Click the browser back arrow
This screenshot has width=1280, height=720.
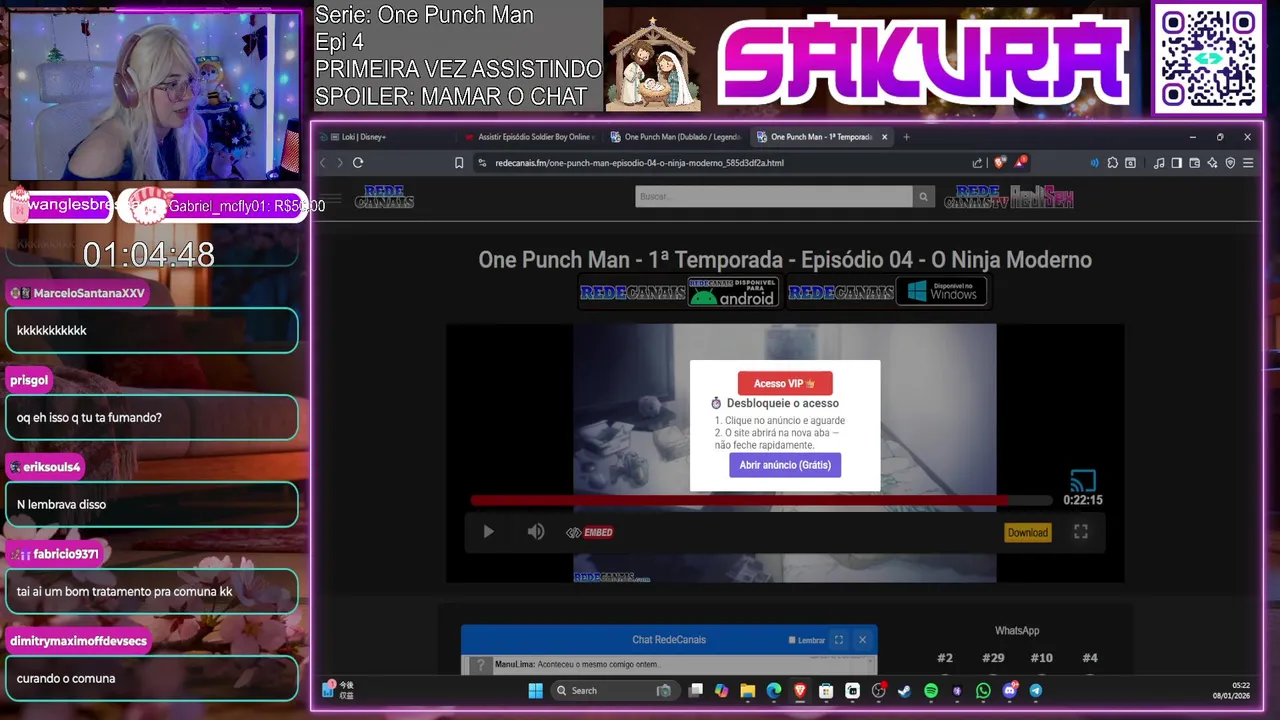tap(322, 163)
